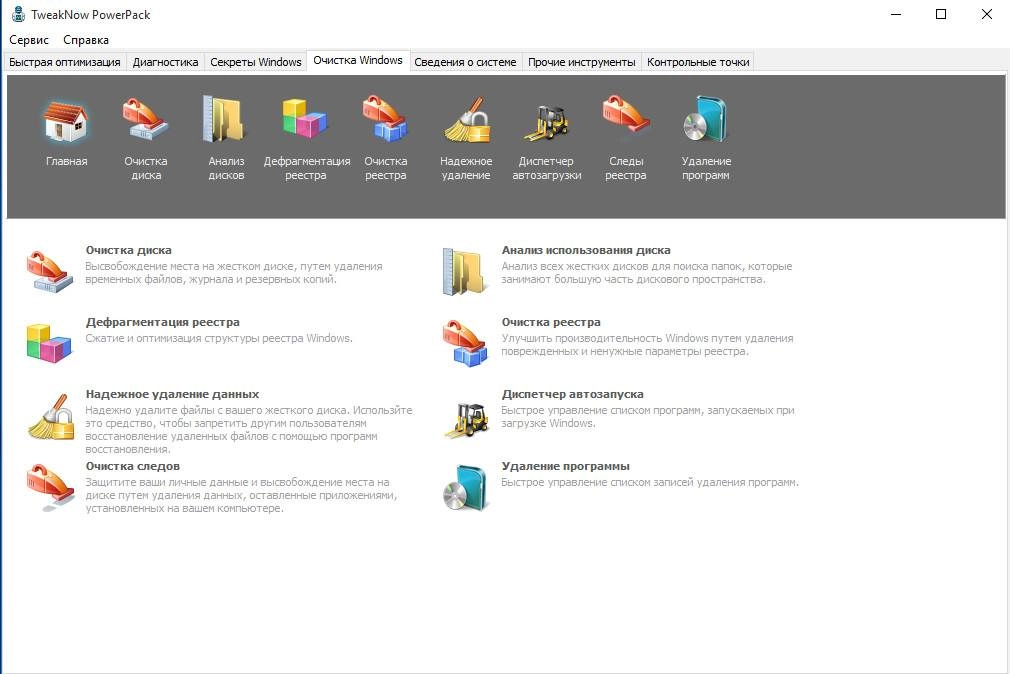1010x674 pixels.
Task: Click forklift icon beside Диспетчер автозапуска heading
Action: point(466,420)
